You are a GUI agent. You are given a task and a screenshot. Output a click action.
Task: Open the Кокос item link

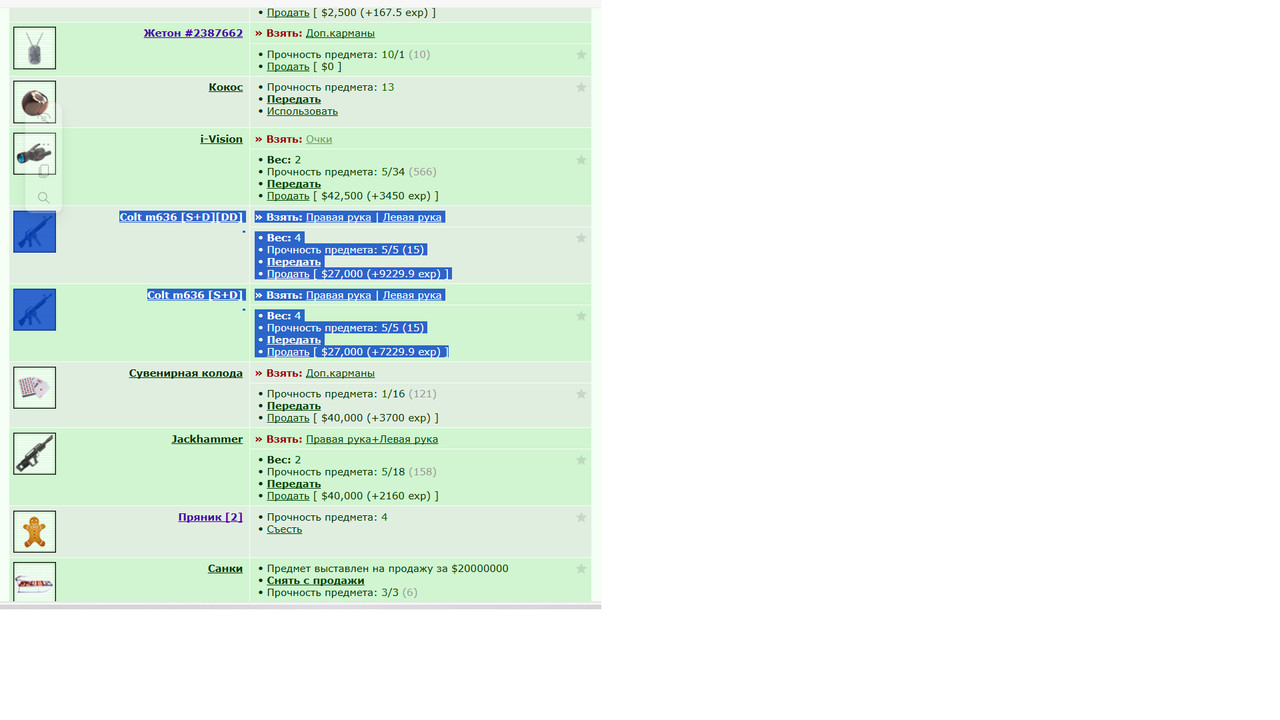[x=226, y=87]
